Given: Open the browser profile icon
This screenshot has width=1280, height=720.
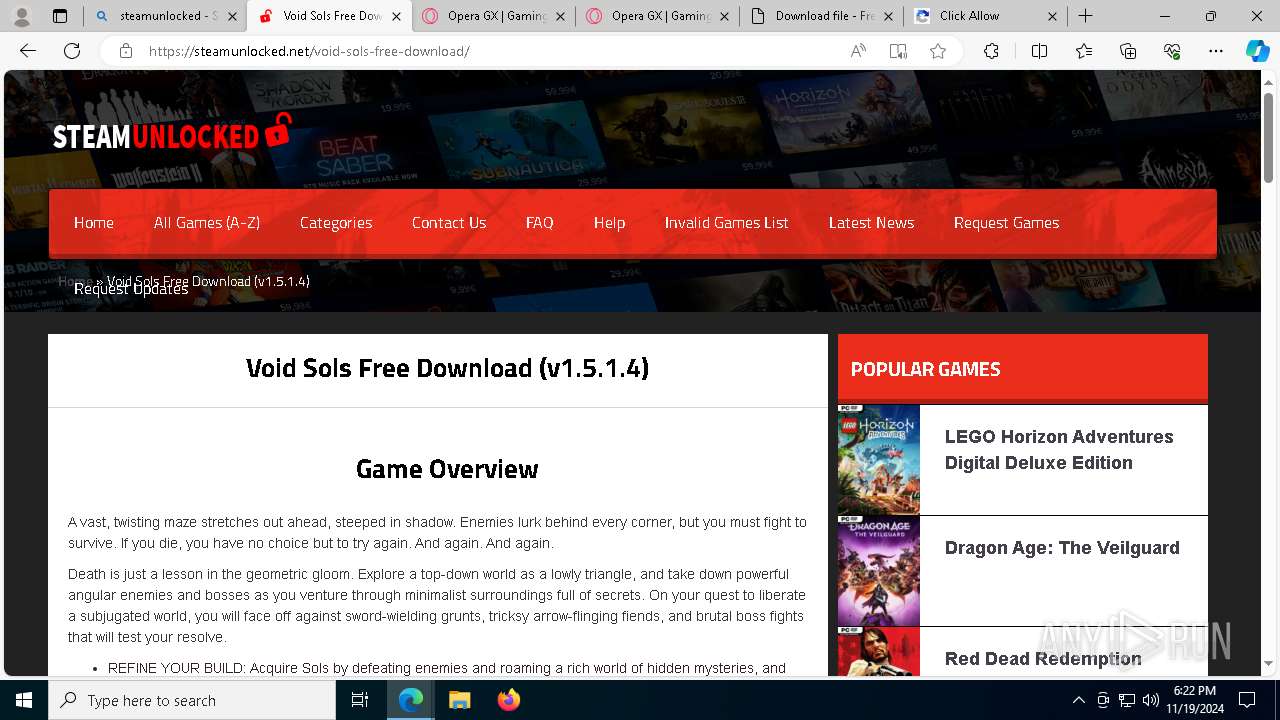Looking at the screenshot, I should pos(22,16).
